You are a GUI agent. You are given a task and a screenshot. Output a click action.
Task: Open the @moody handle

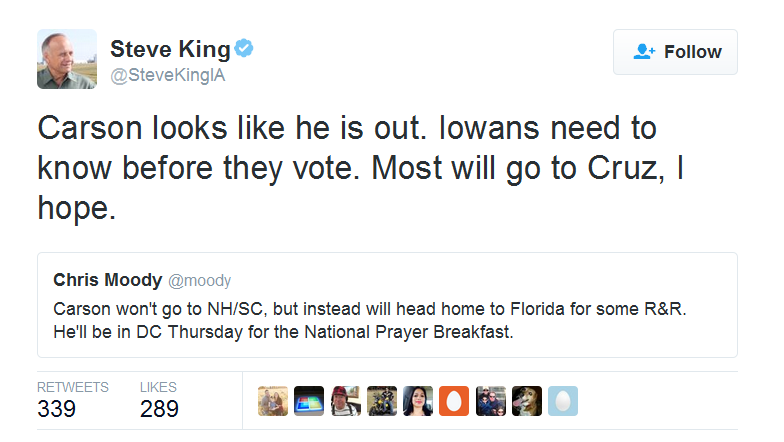200,280
